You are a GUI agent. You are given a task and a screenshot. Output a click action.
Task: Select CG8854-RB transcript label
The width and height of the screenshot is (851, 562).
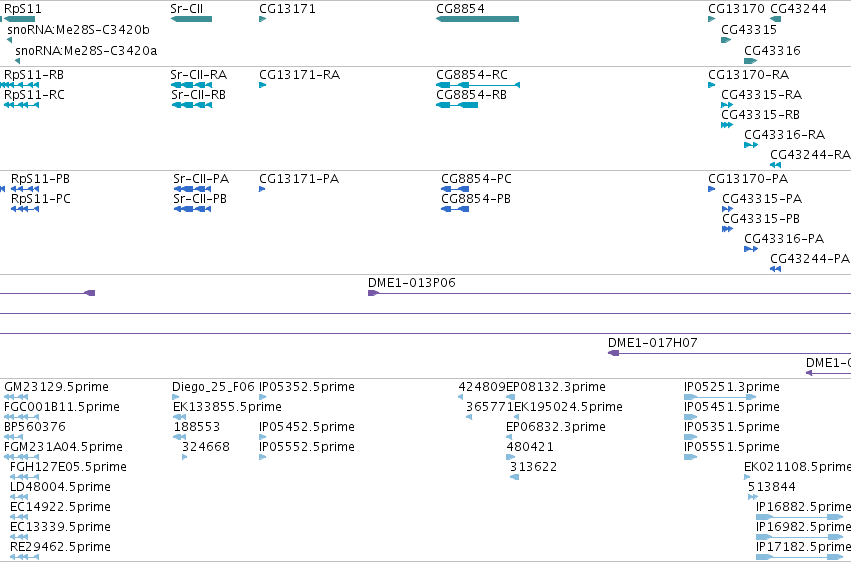[x=471, y=95]
